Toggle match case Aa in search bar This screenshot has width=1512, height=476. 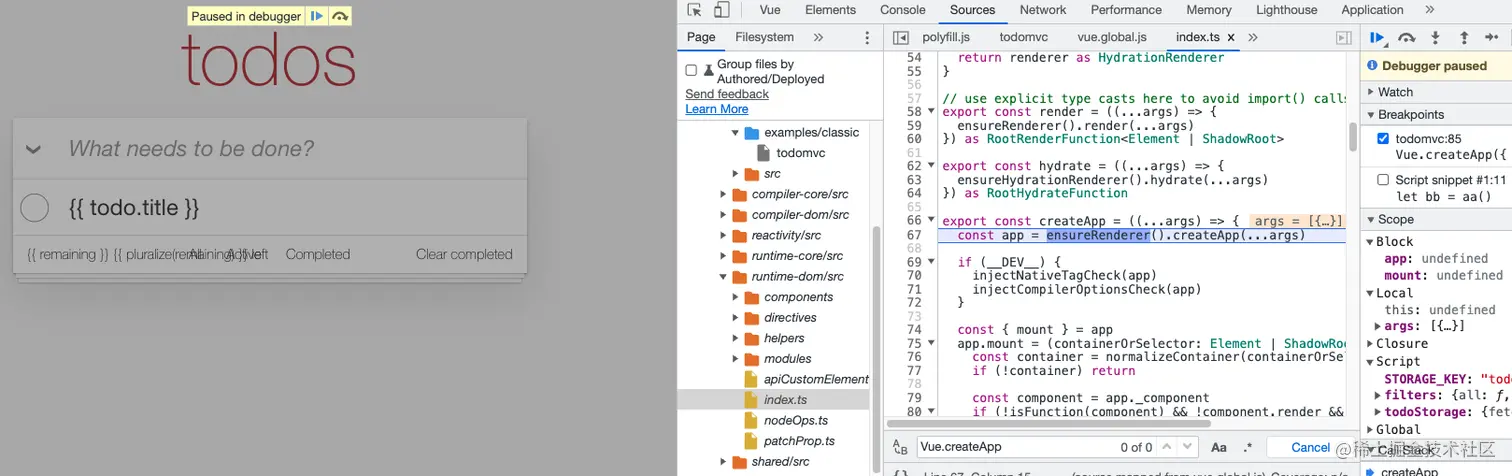click(1219, 447)
